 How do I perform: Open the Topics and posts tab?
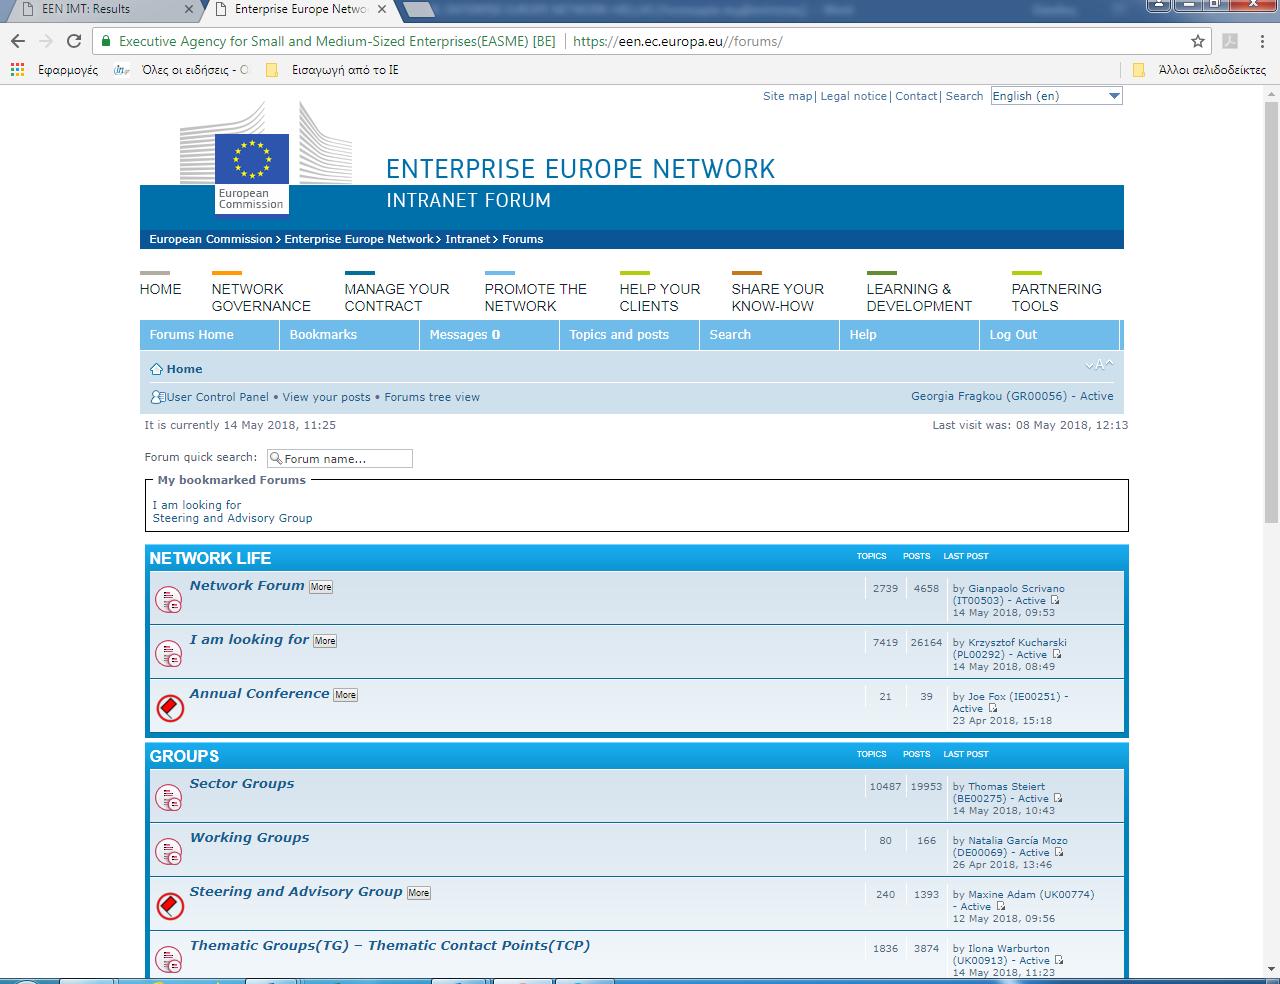click(629, 335)
